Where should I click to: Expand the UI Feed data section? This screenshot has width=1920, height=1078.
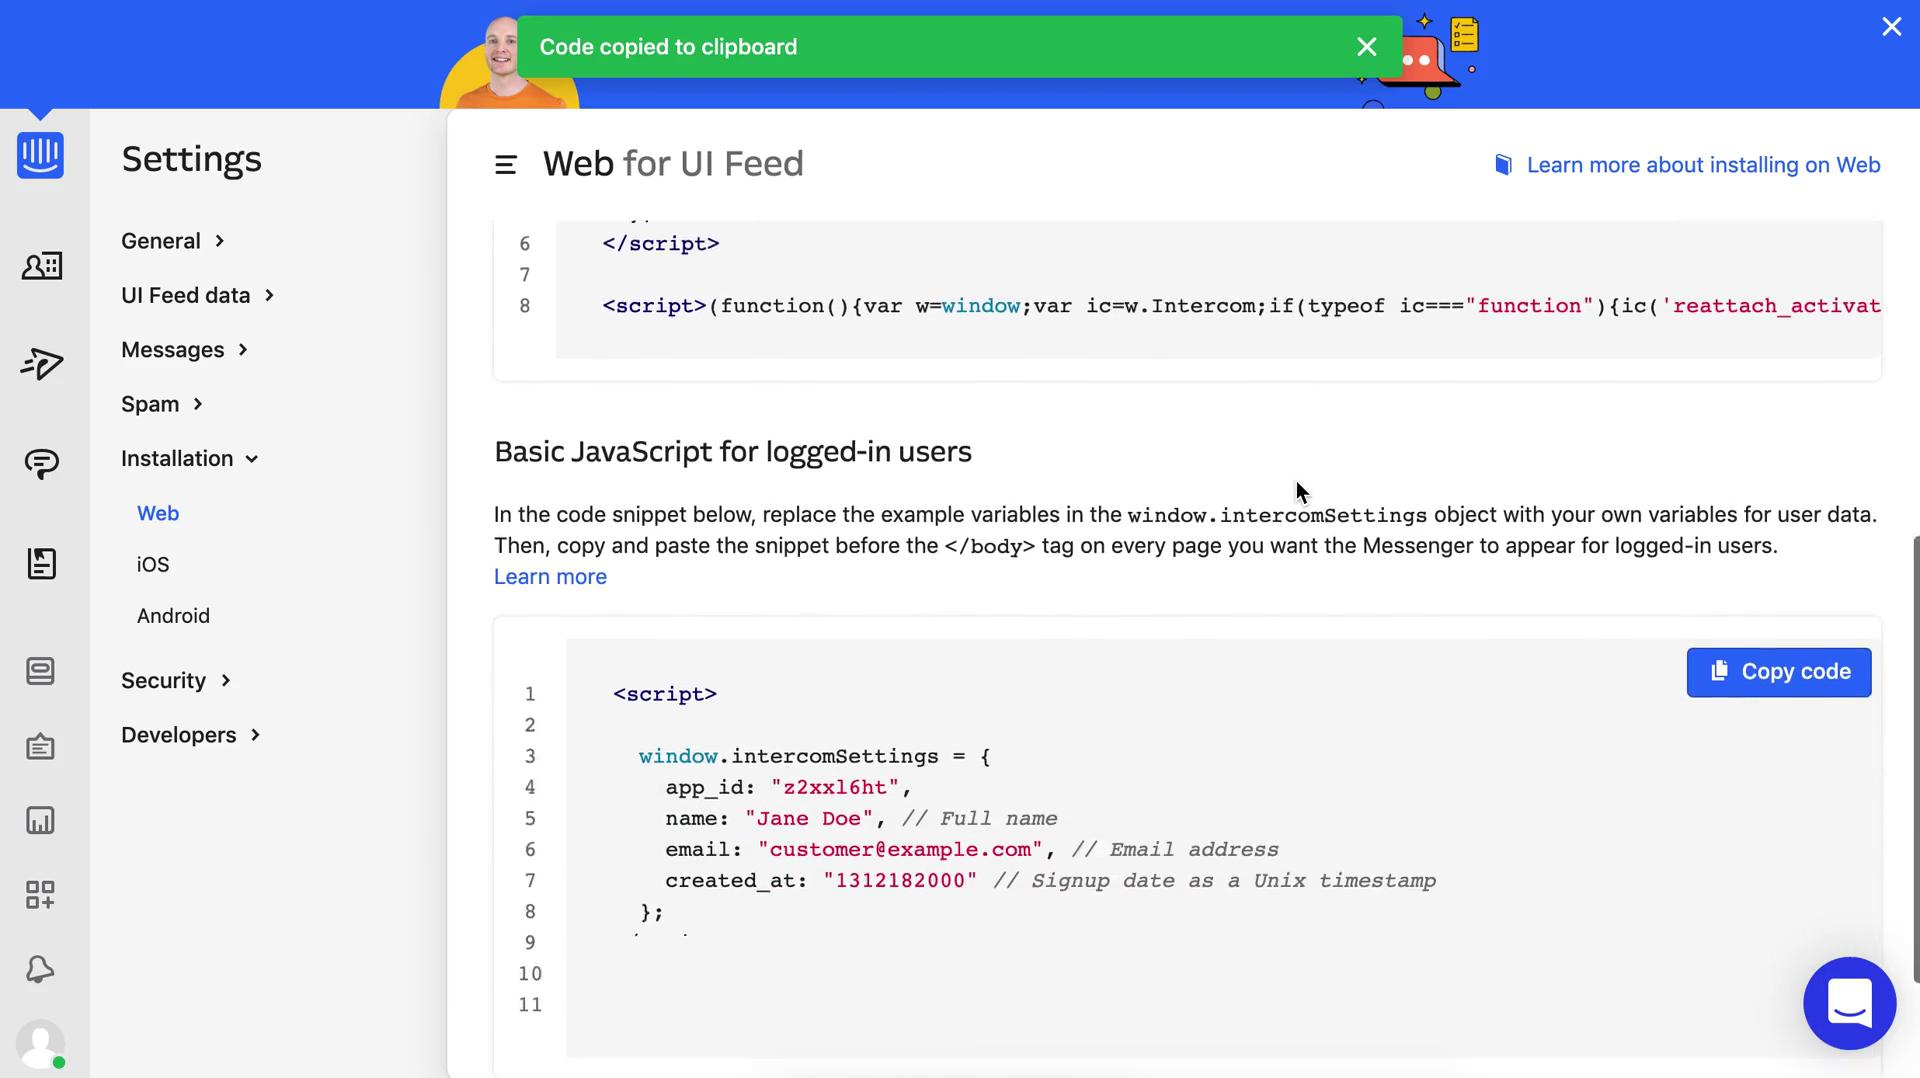pos(198,296)
